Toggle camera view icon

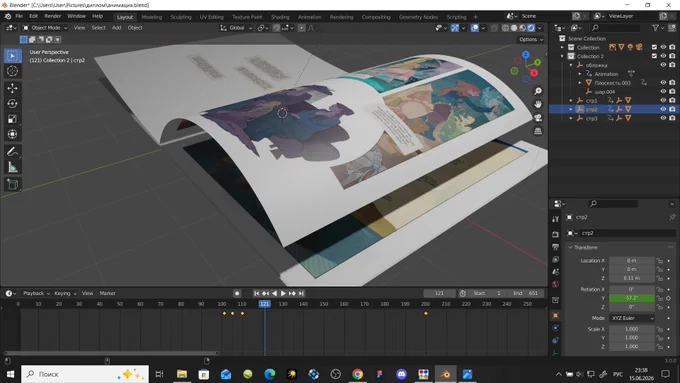tap(538, 118)
